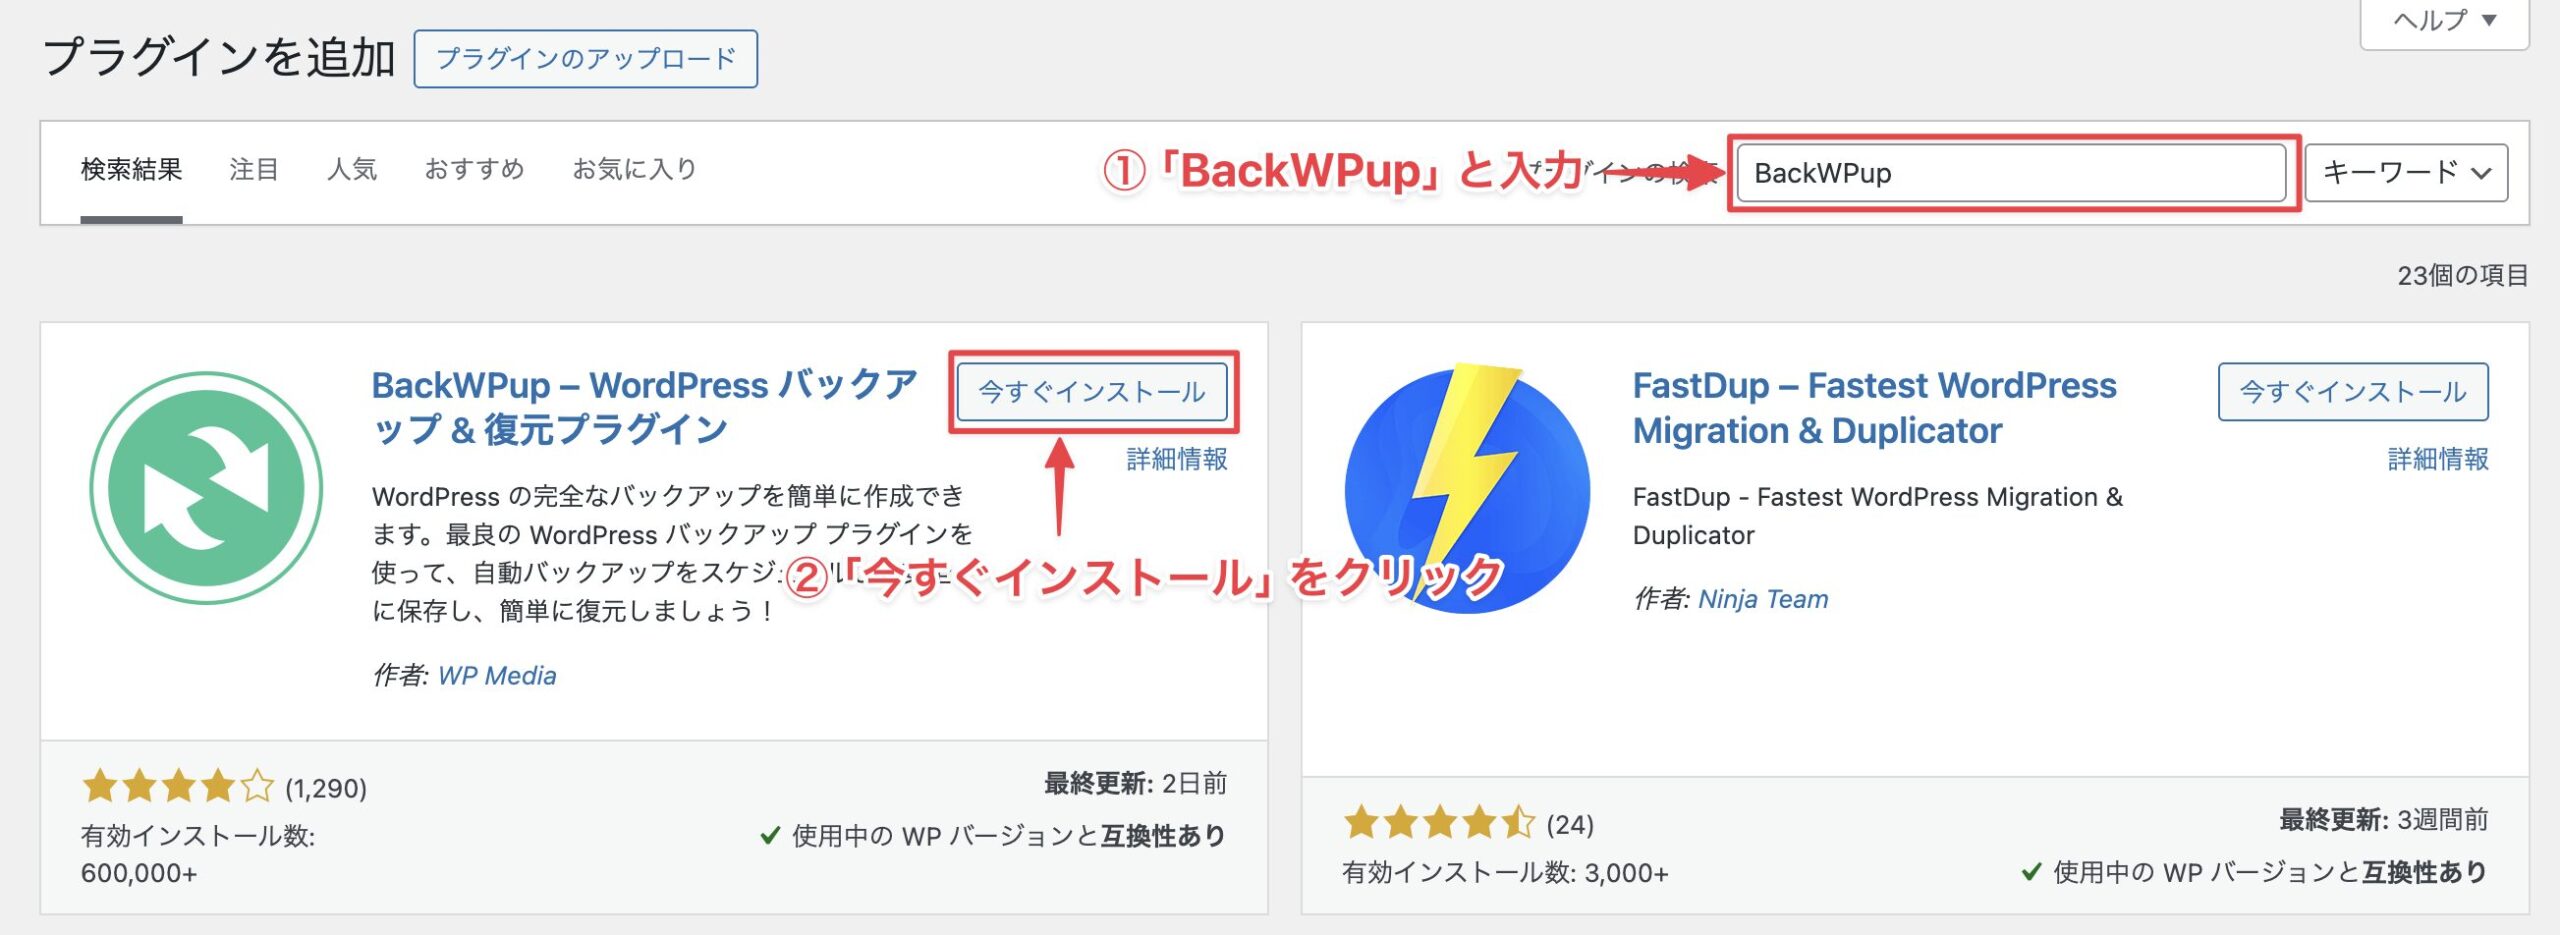This screenshot has width=2560, height=935.
Task: Click the FastDup lightning bolt plugin icon
Action: pyautogui.click(x=1467, y=488)
